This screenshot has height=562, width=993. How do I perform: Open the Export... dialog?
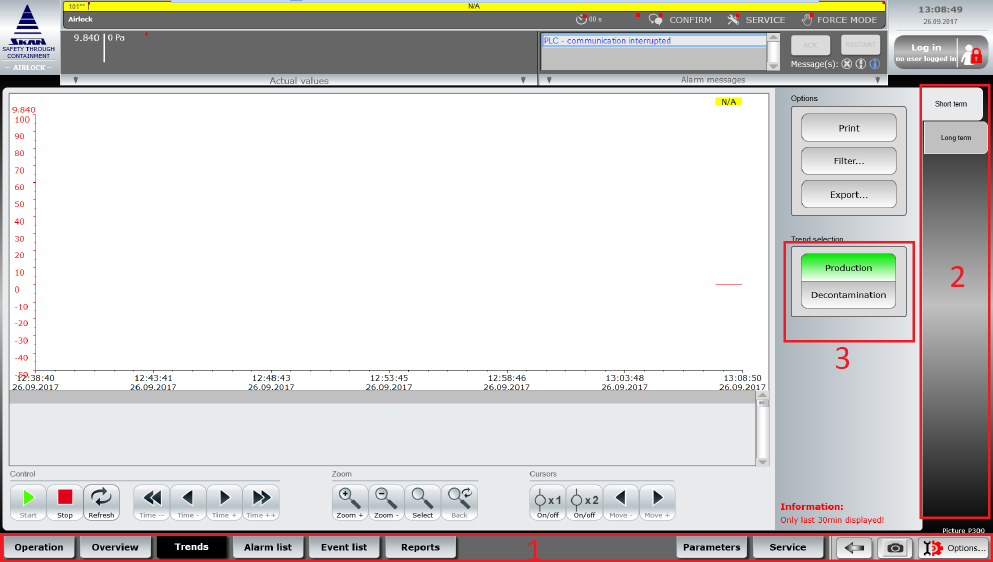849,195
